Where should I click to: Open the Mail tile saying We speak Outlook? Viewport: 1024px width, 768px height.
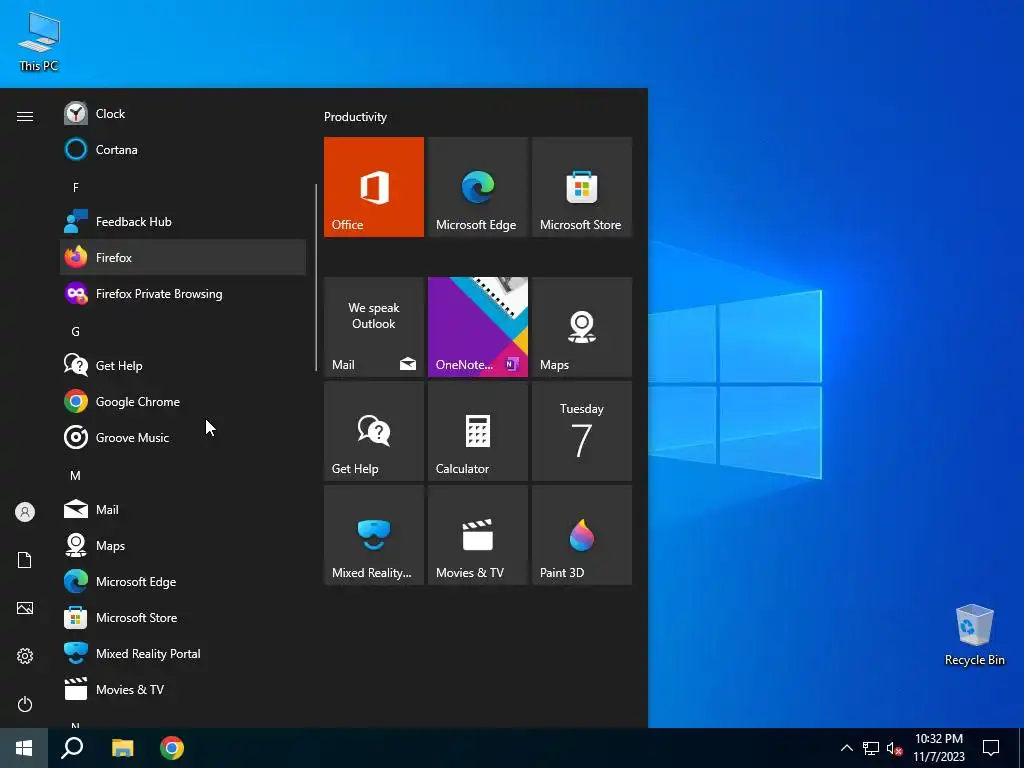pos(374,327)
